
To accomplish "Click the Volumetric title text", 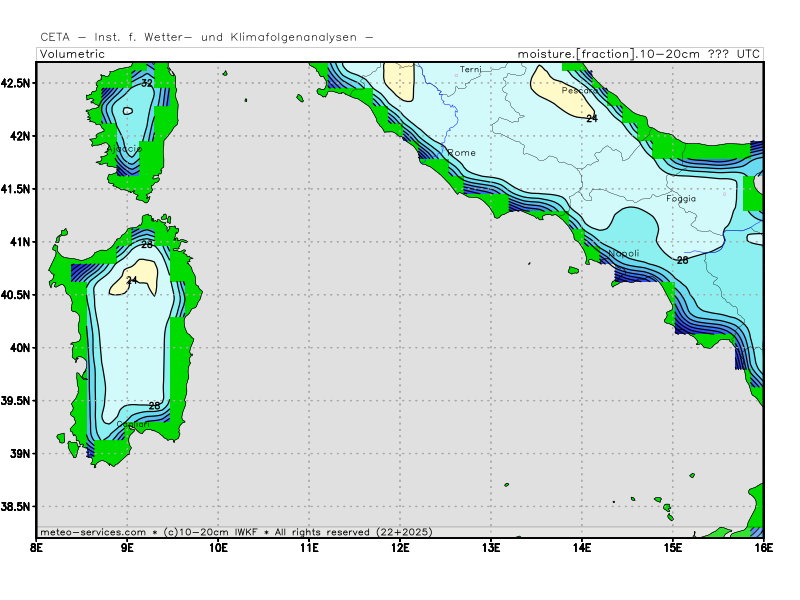I will 72,54.
